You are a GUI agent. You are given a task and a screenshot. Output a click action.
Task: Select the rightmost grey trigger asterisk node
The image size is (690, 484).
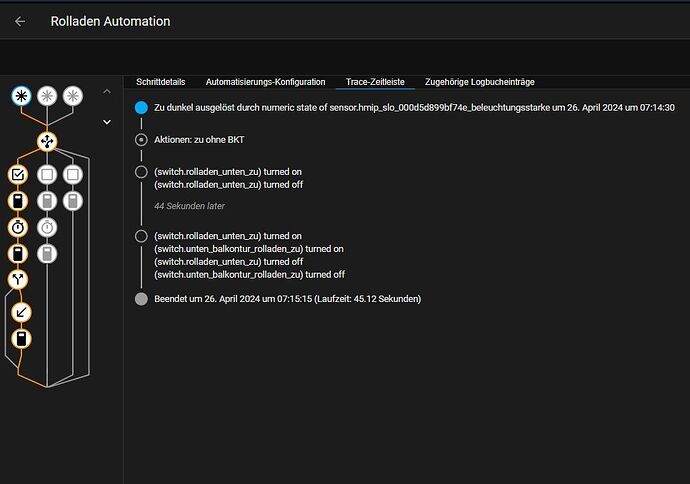73,96
